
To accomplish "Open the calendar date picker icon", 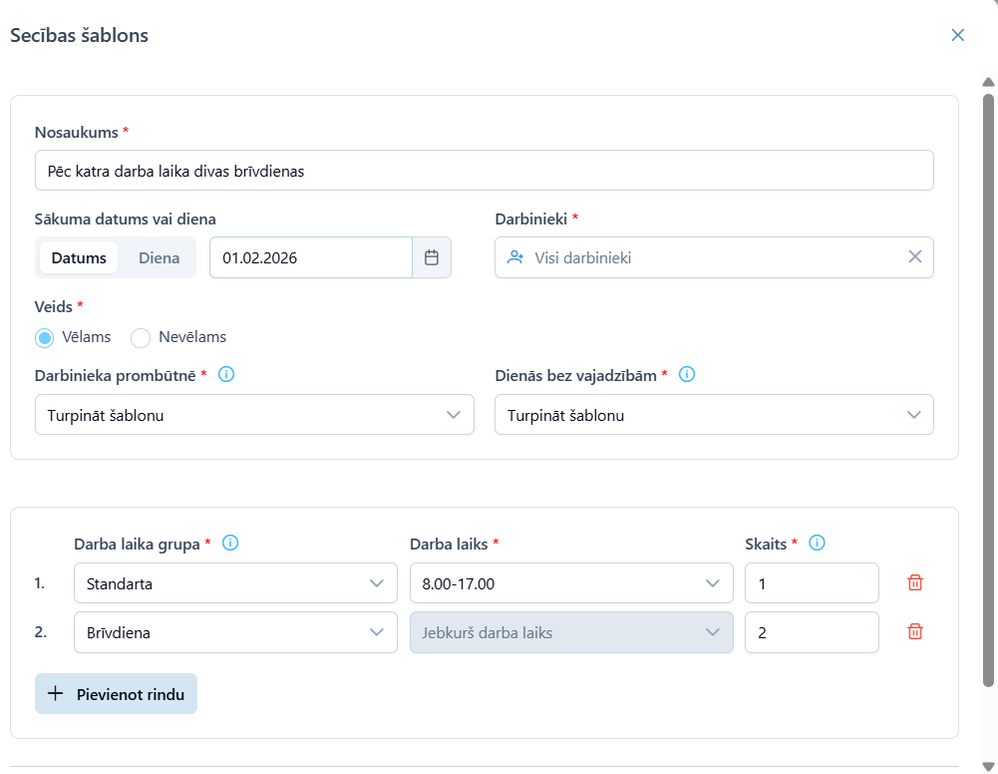I will (432, 257).
